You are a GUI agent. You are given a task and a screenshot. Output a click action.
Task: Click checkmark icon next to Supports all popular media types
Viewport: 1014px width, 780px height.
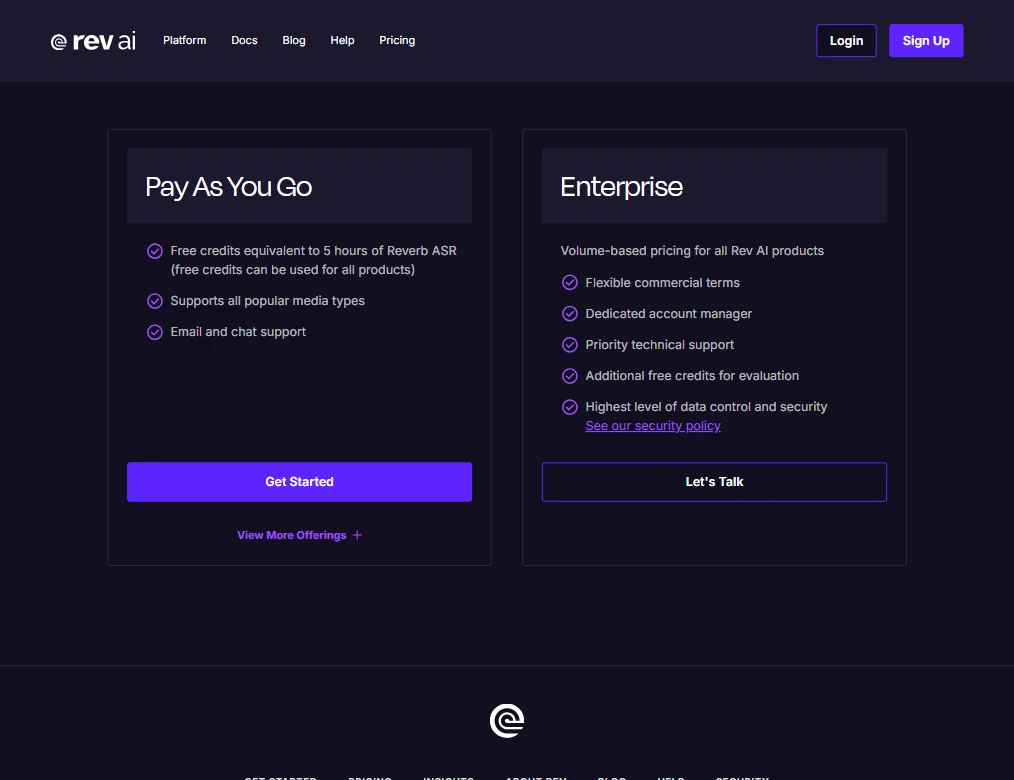coord(155,301)
